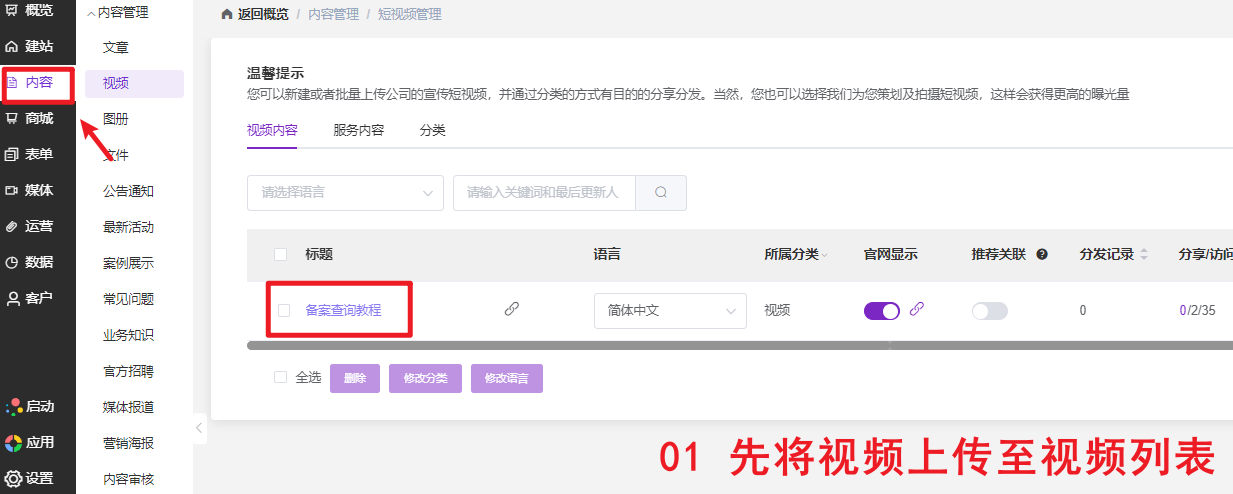The height and width of the screenshot is (494, 1233).
Task: Open the 数据 data sidebar item
Action: [x=30, y=263]
